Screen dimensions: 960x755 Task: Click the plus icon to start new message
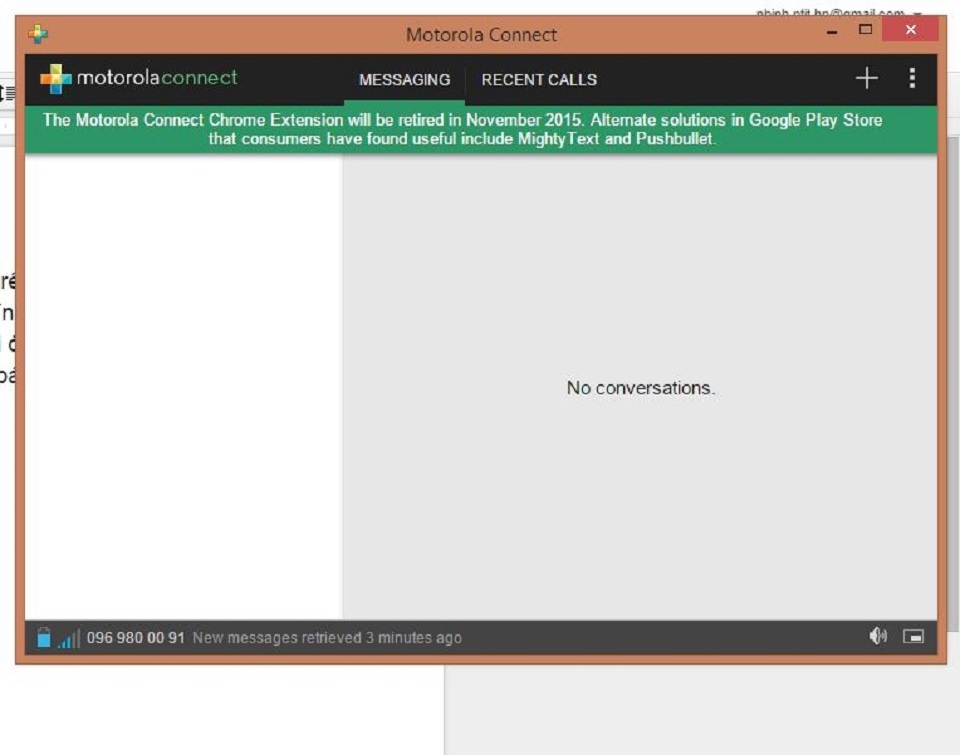coord(866,78)
